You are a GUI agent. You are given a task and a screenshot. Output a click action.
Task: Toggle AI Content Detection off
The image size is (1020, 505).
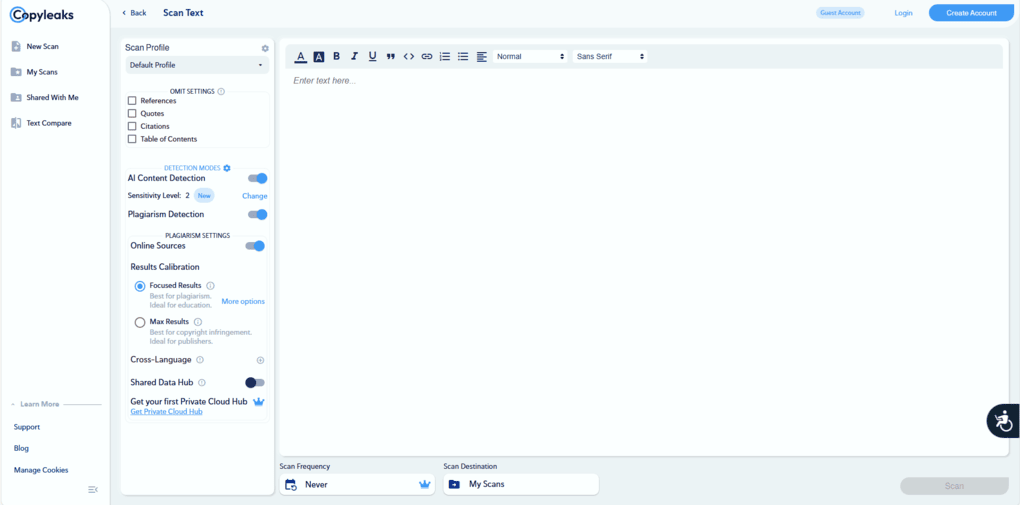click(x=258, y=178)
